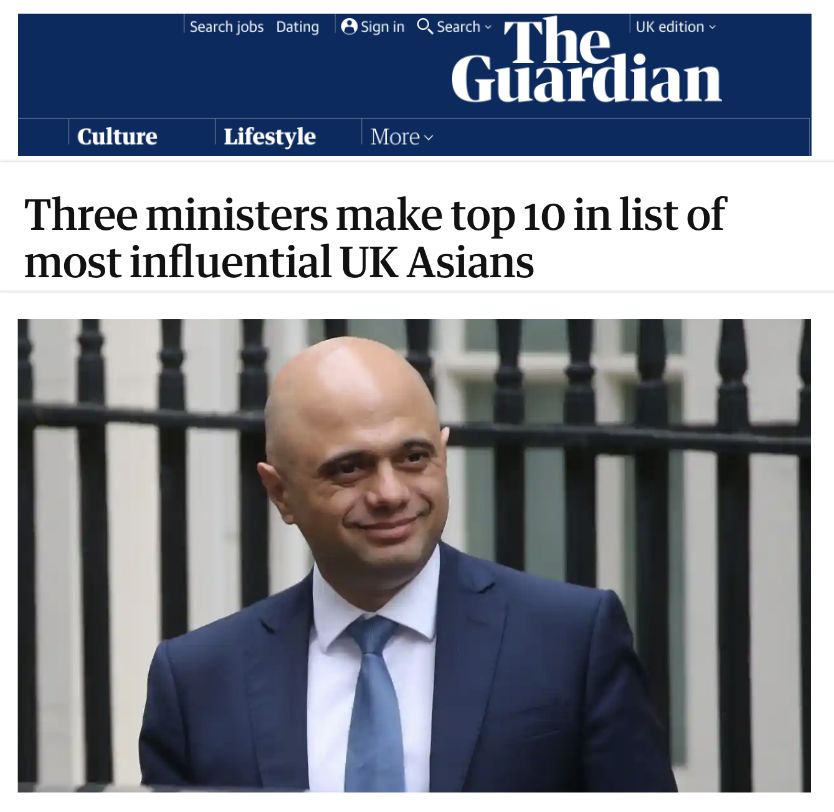Expand the More navigation menu
The height and width of the screenshot is (812, 834).
pos(402,137)
